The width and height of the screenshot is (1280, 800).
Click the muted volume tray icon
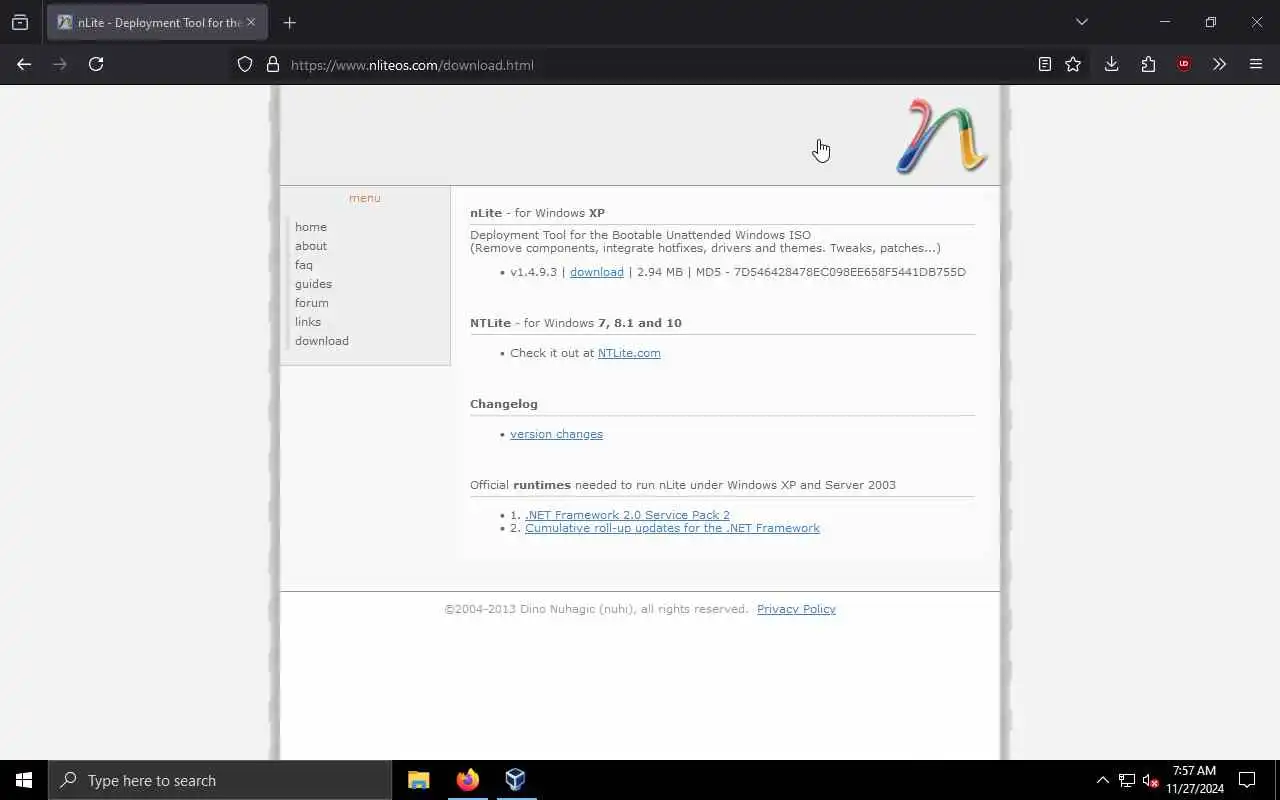point(1150,780)
